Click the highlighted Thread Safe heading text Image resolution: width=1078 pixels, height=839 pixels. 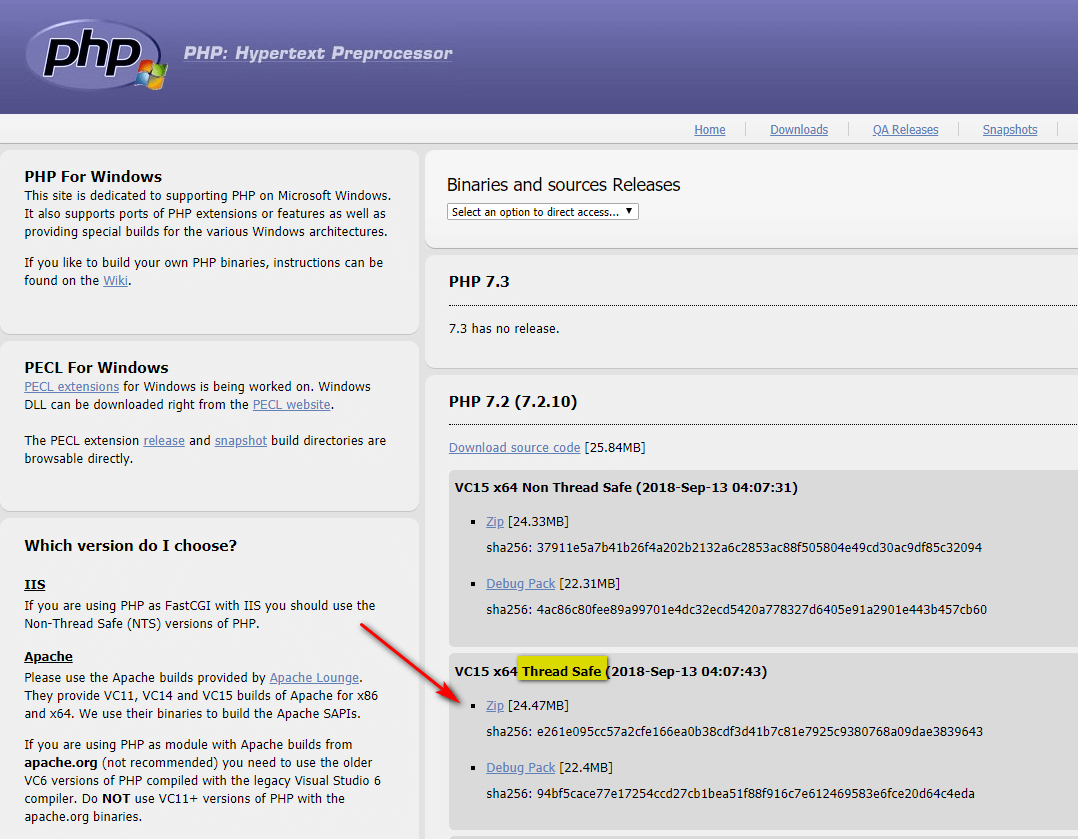(561, 671)
